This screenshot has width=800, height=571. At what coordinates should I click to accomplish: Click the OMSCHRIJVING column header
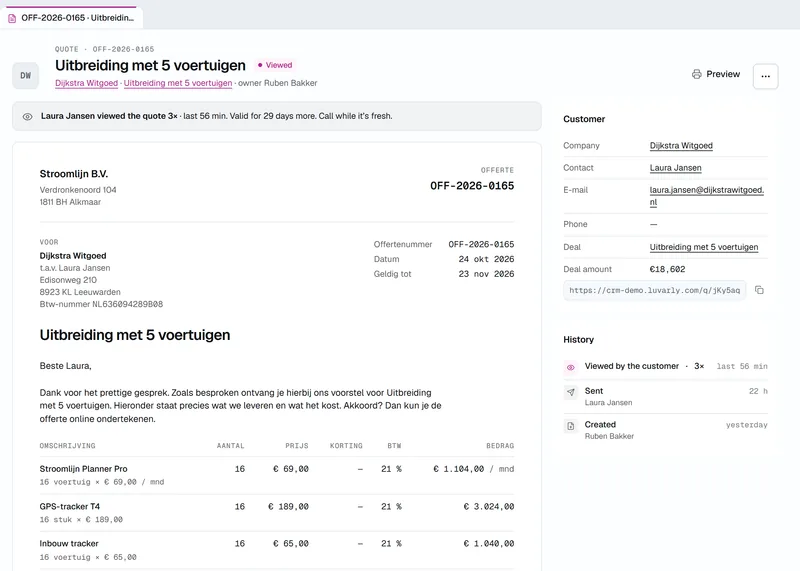pos(67,446)
